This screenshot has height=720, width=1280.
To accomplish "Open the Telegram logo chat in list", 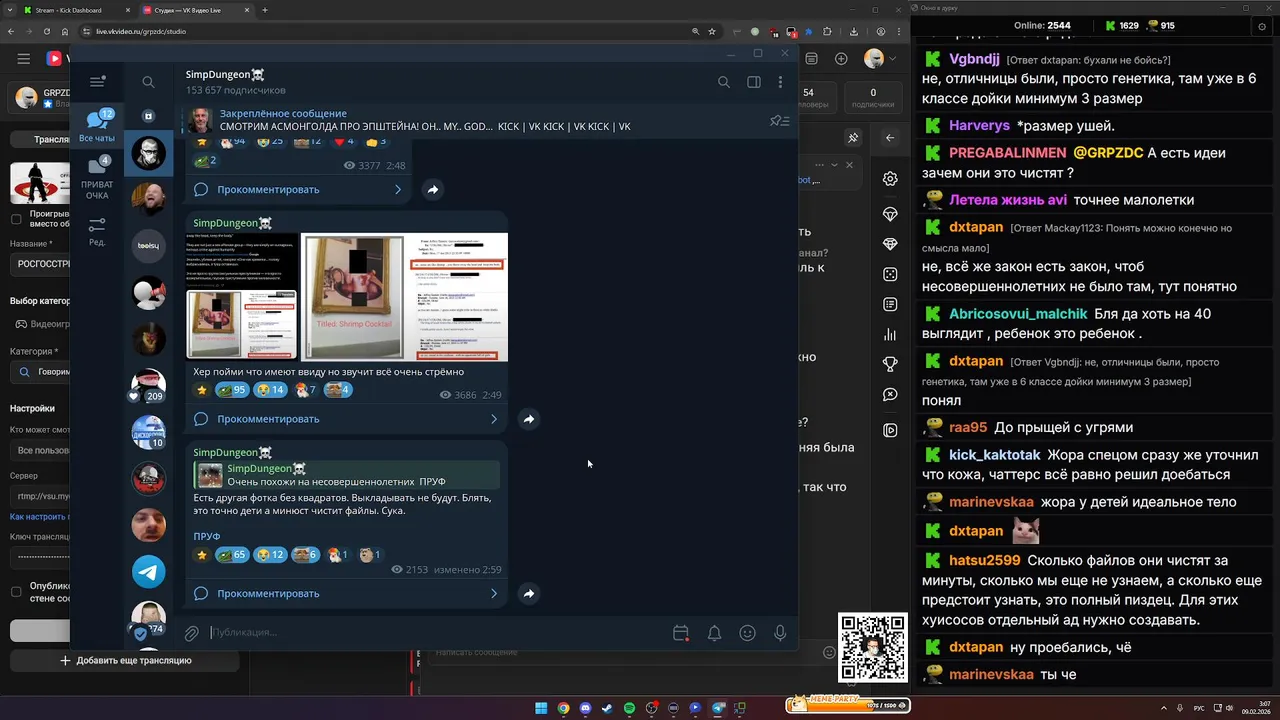I will (149, 572).
